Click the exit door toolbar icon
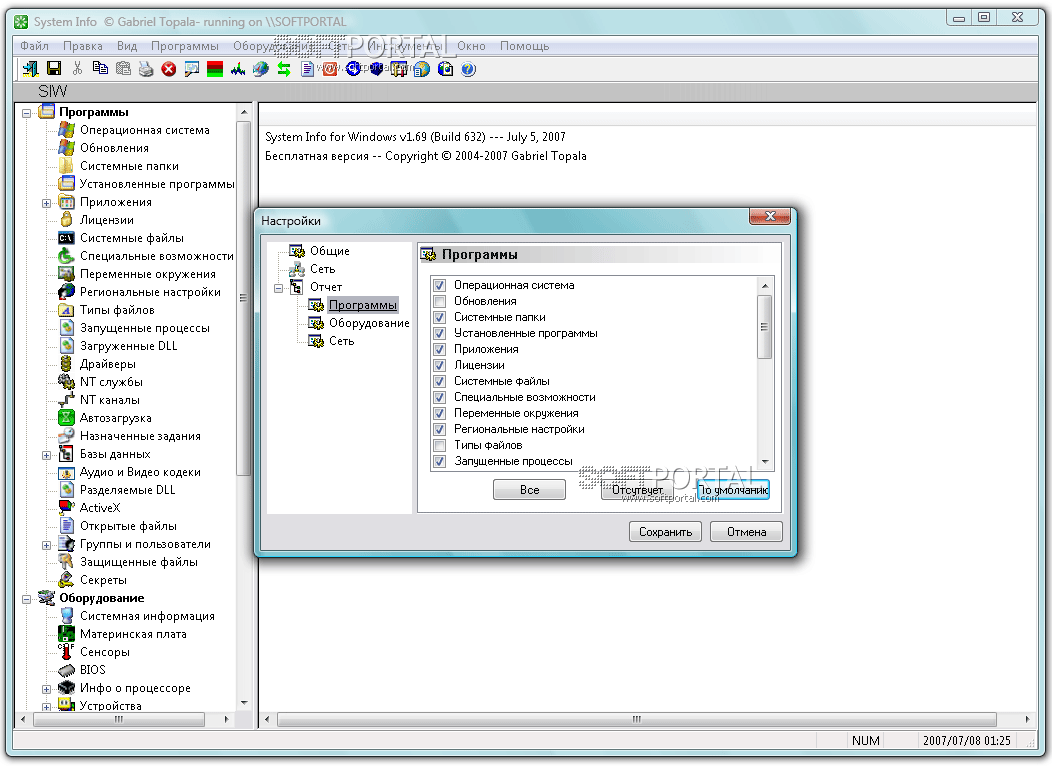The image size is (1052, 766). coord(31,68)
